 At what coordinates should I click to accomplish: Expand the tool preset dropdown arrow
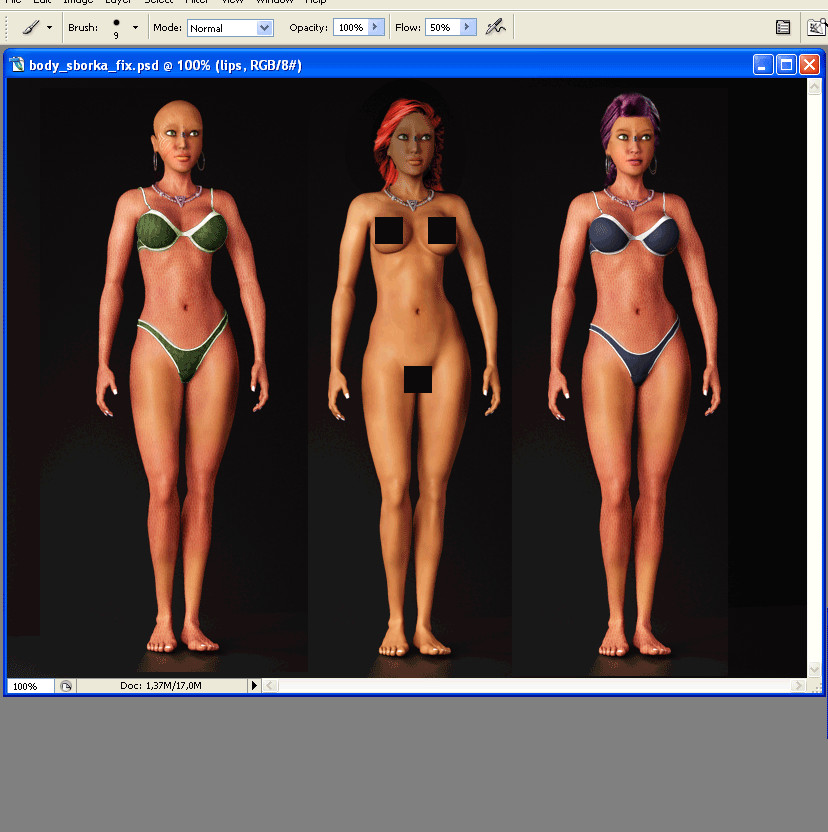[x=49, y=27]
